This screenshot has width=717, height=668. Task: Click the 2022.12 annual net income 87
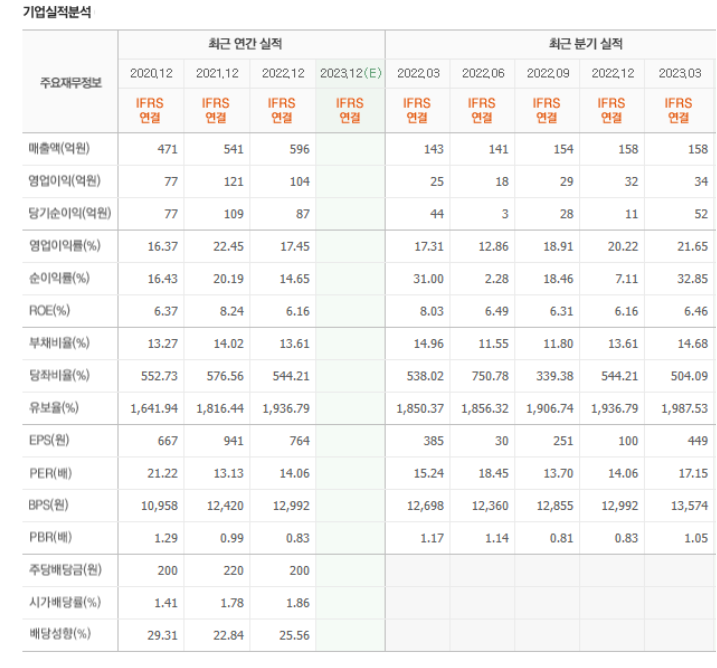[x=303, y=214]
